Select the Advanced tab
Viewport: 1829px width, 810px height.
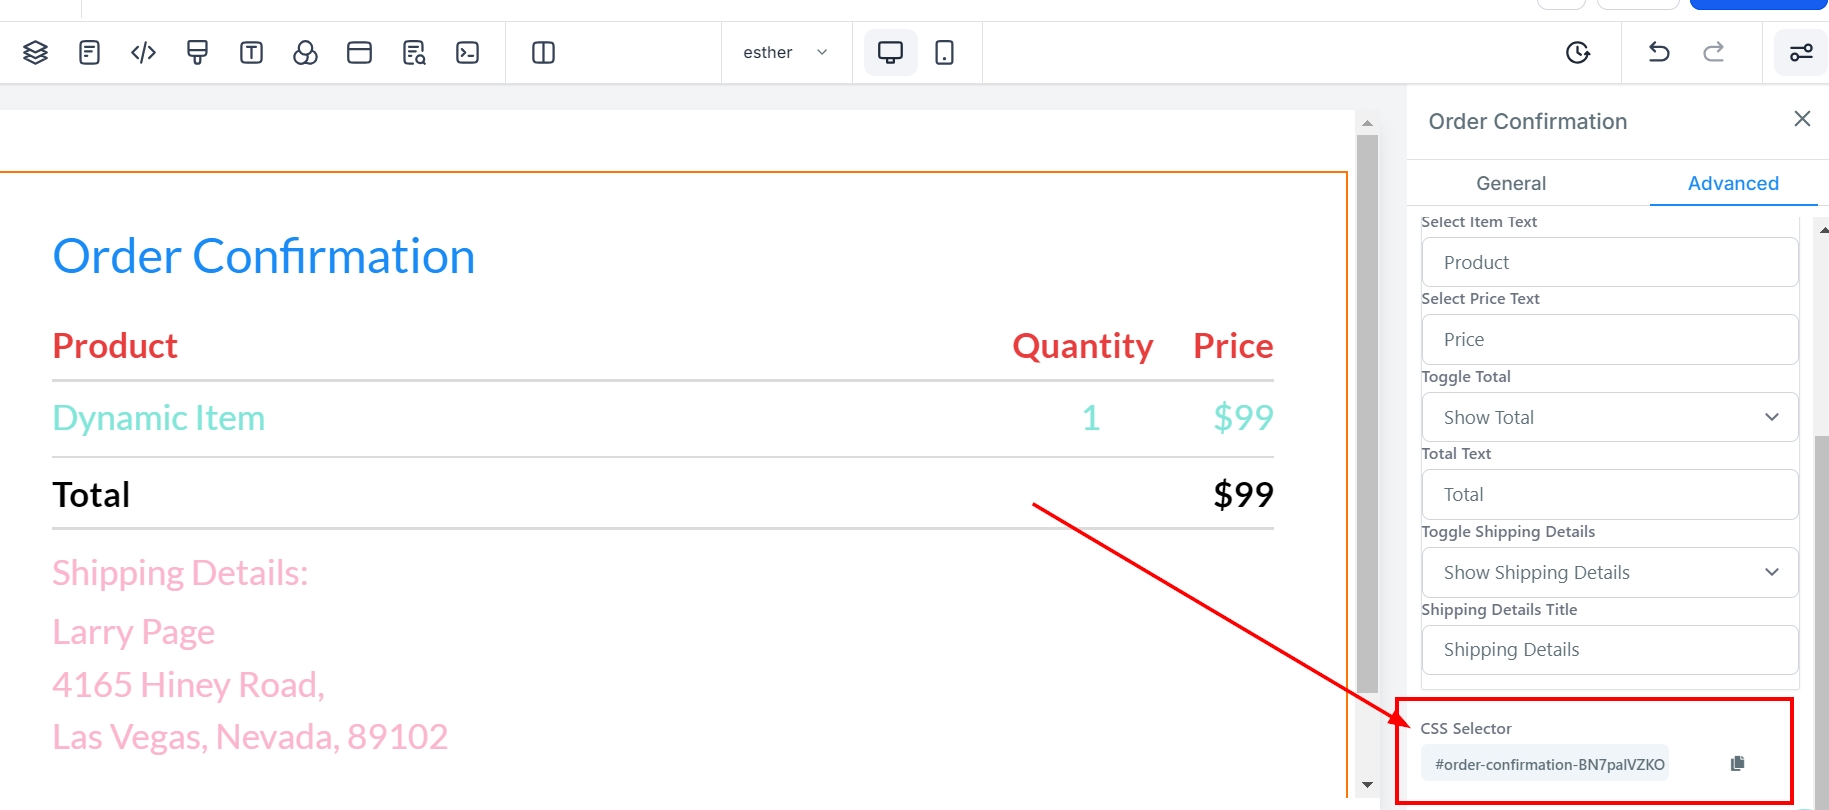(1733, 184)
